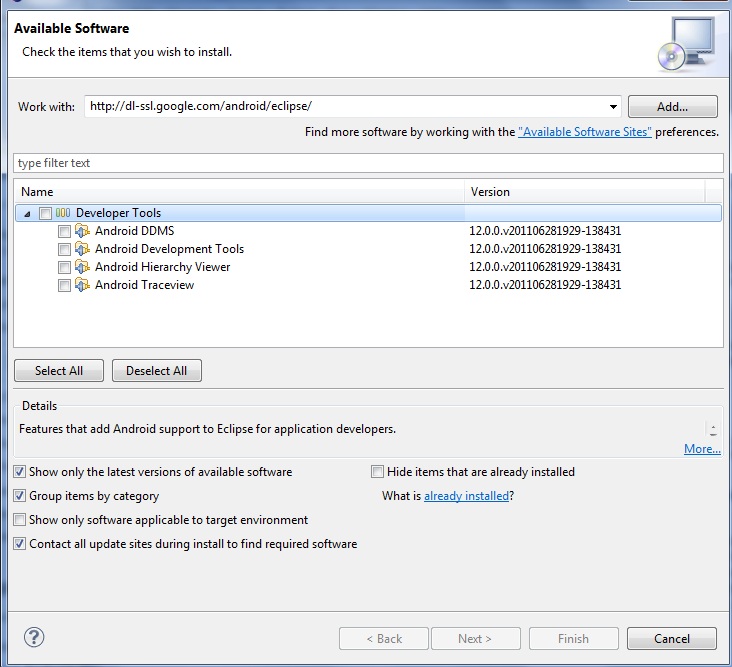
Task: Click the Android DDMS feature icon
Action: tap(82, 231)
